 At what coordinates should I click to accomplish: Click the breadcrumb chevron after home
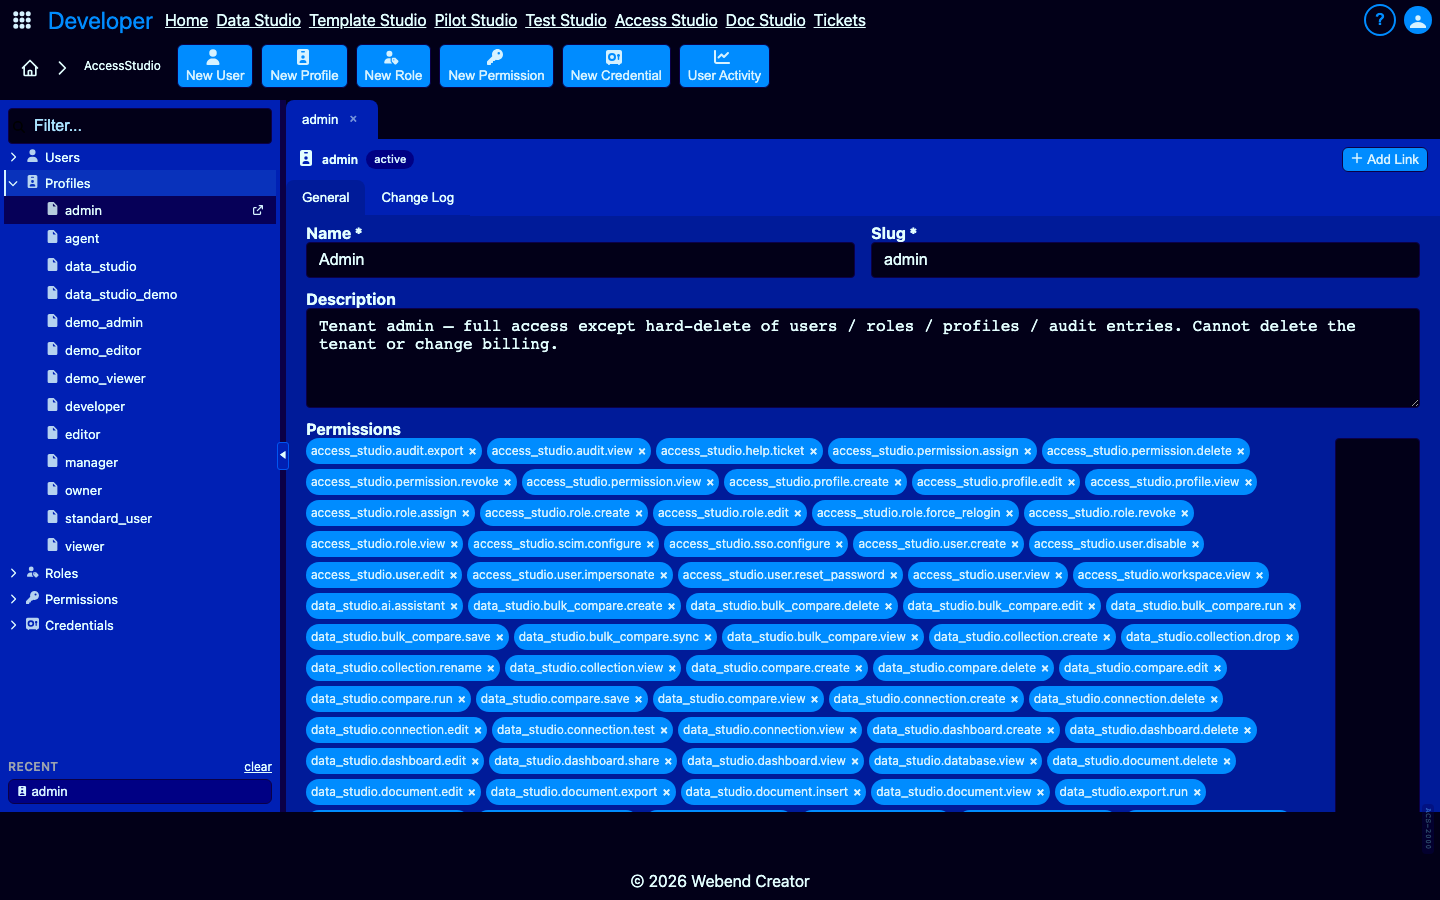click(x=62, y=68)
